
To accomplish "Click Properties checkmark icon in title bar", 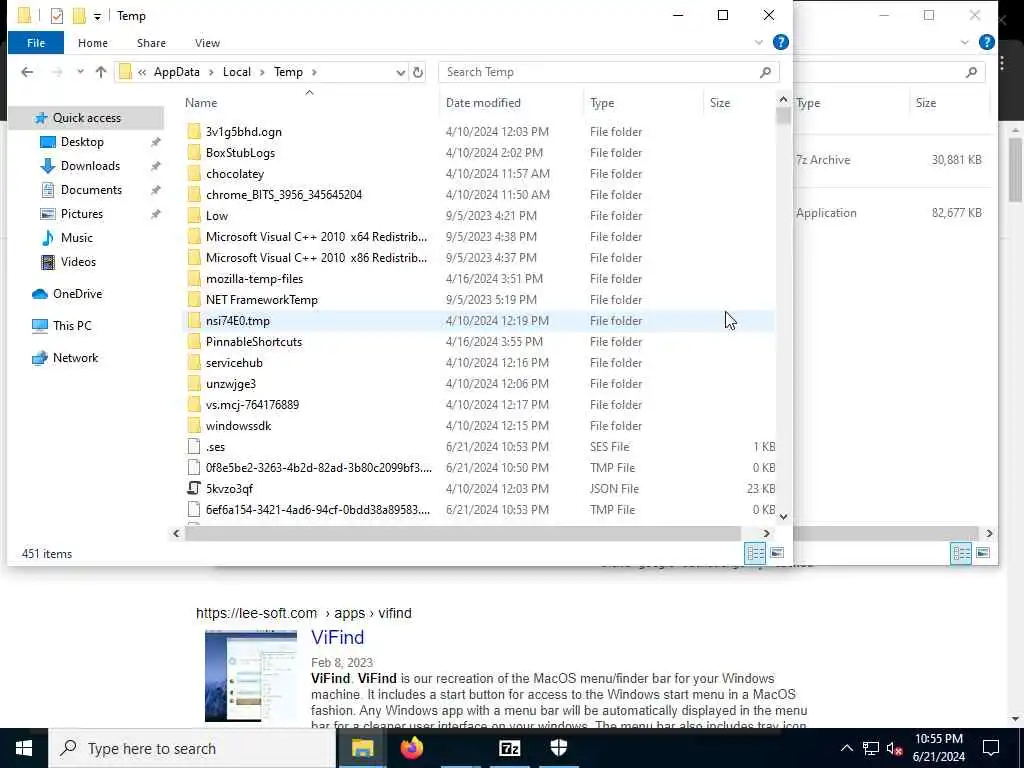I will click(x=57, y=16).
